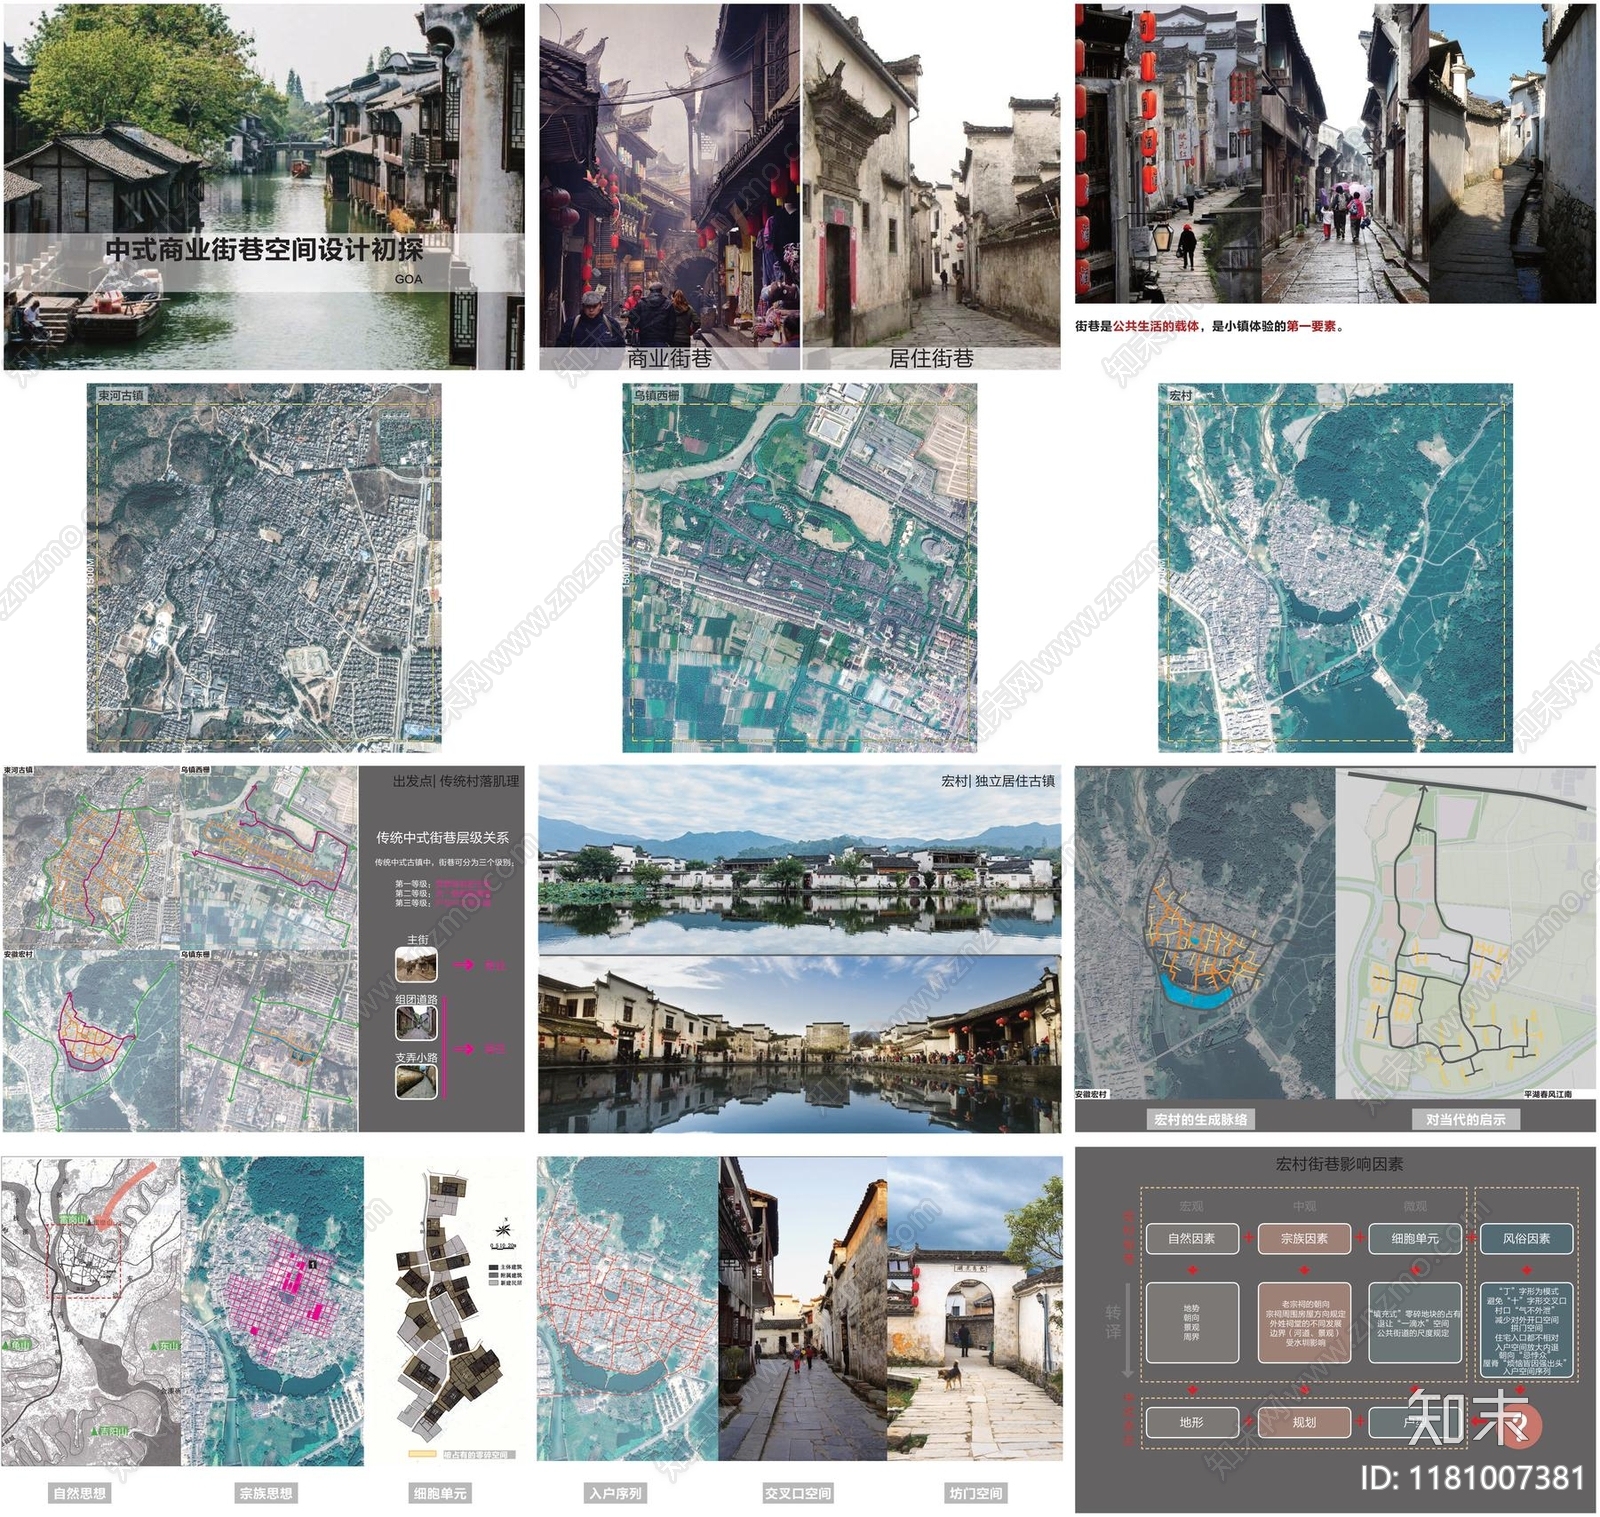Click the 束河古镇 label on large satellite map
This screenshot has width=1600, height=1517.
click(121, 395)
